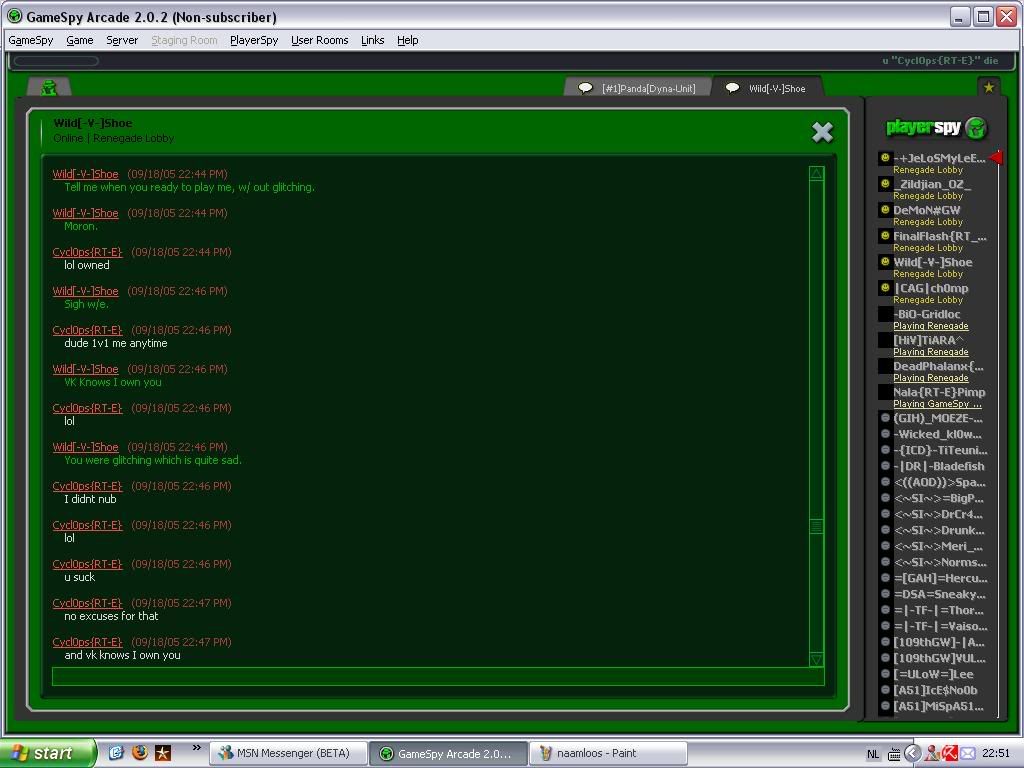Open the GameSpy home tab icon

click(49, 88)
